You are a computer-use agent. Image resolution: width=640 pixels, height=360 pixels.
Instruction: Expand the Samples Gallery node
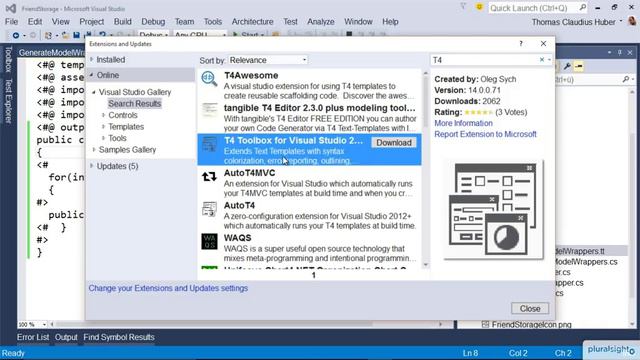(94, 150)
